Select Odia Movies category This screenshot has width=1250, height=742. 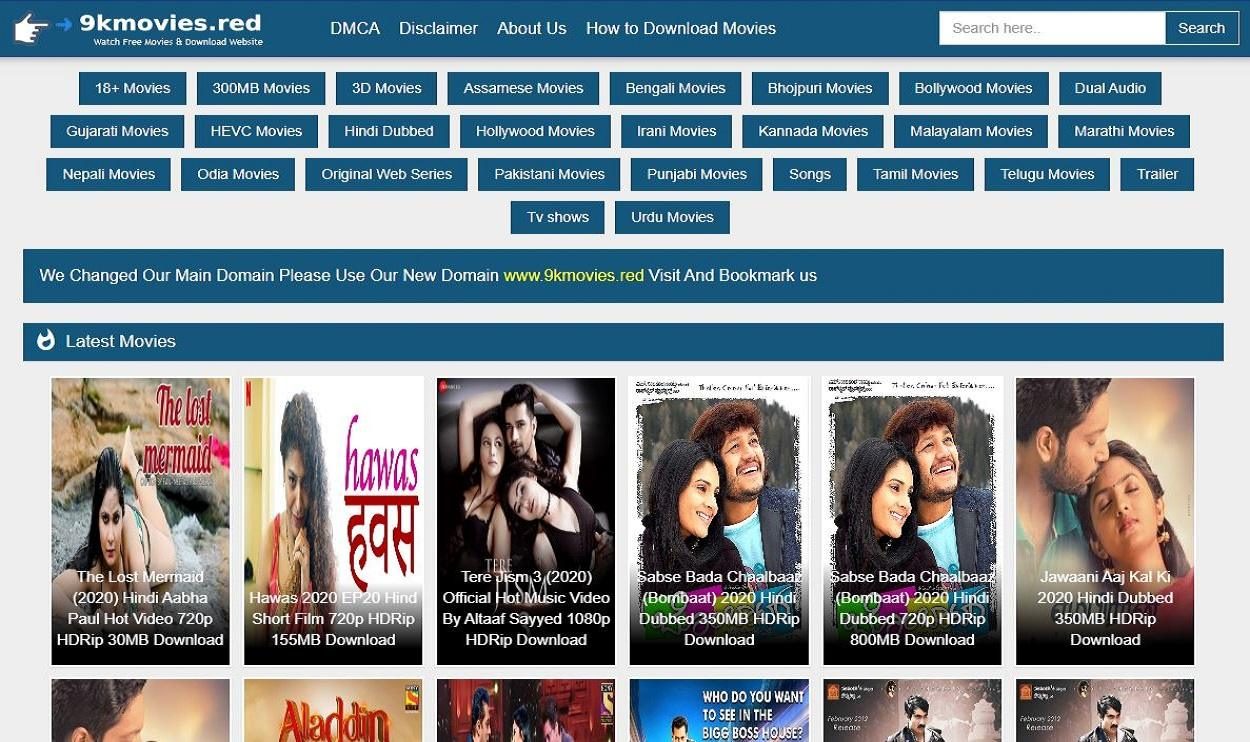(x=238, y=174)
